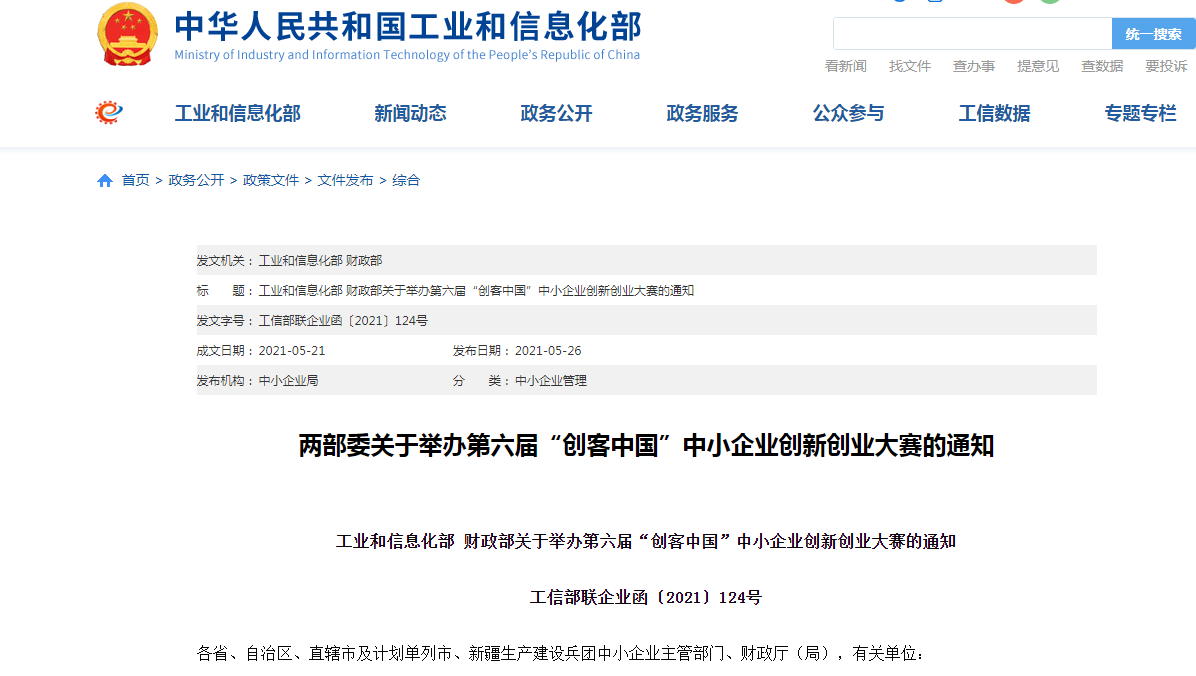1196x676 pixels.
Task: Go to 文件发布 breadcrumb link
Action: click(346, 181)
